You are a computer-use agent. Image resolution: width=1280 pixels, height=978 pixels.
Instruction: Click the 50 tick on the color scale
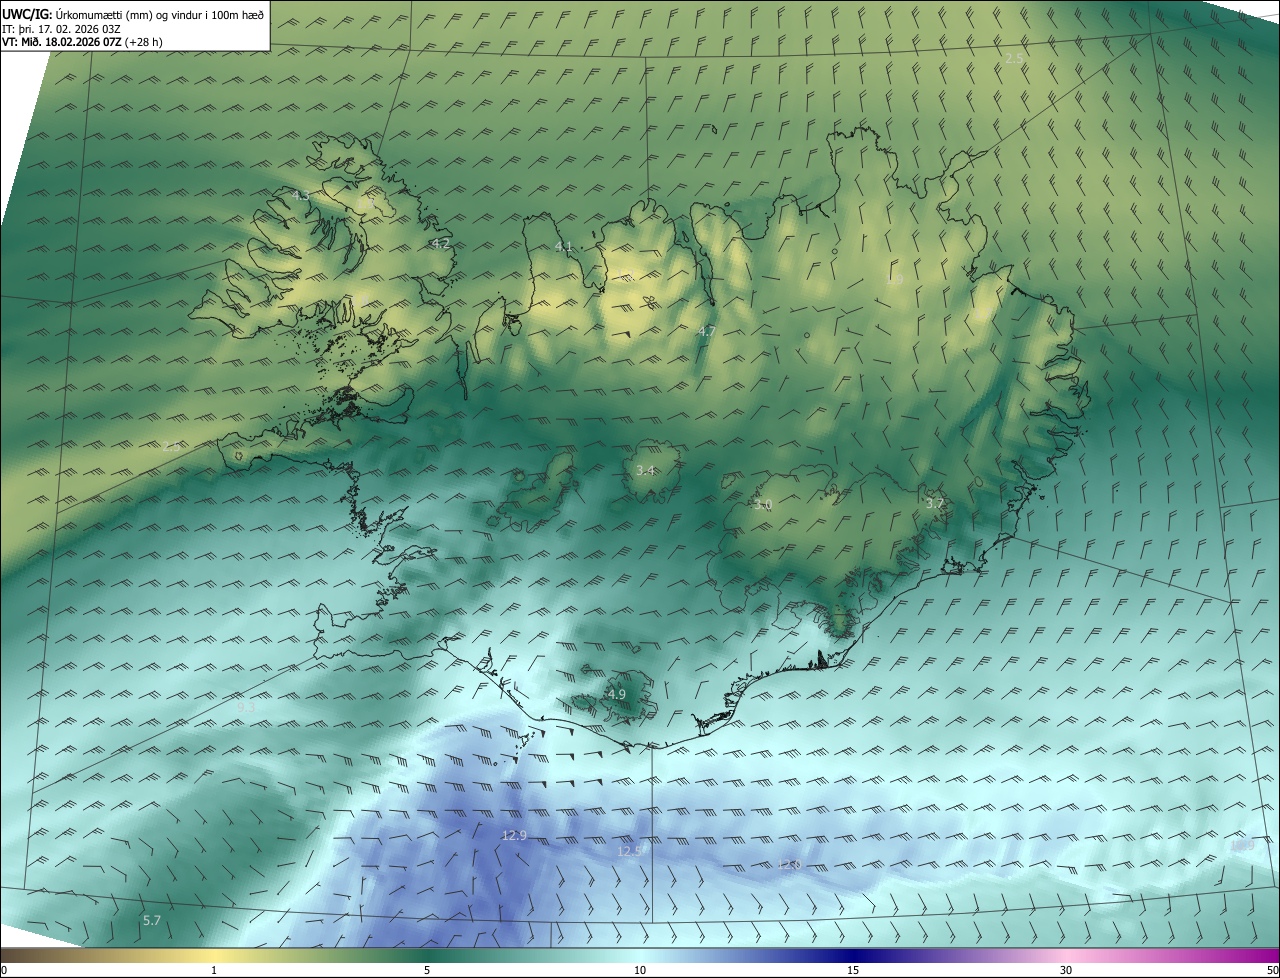point(1272,970)
